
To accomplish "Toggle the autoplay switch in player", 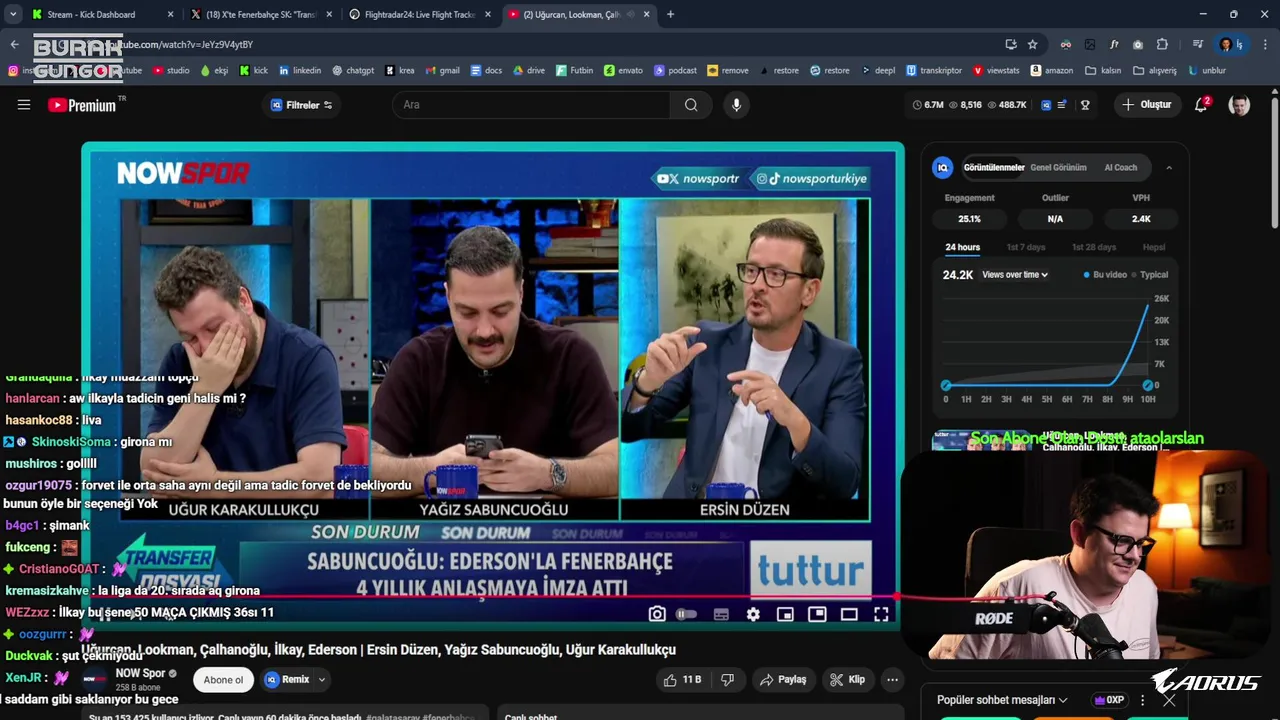I will [x=686, y=614].
